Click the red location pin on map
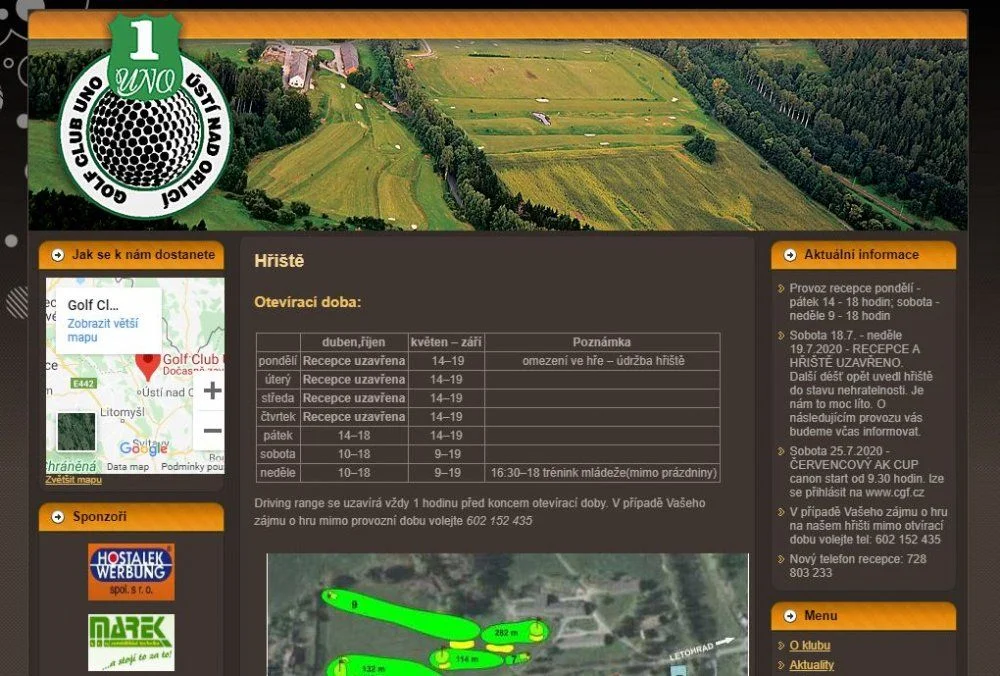The height and width of the screenshot is (676, 1000). [x=148, y=367]
